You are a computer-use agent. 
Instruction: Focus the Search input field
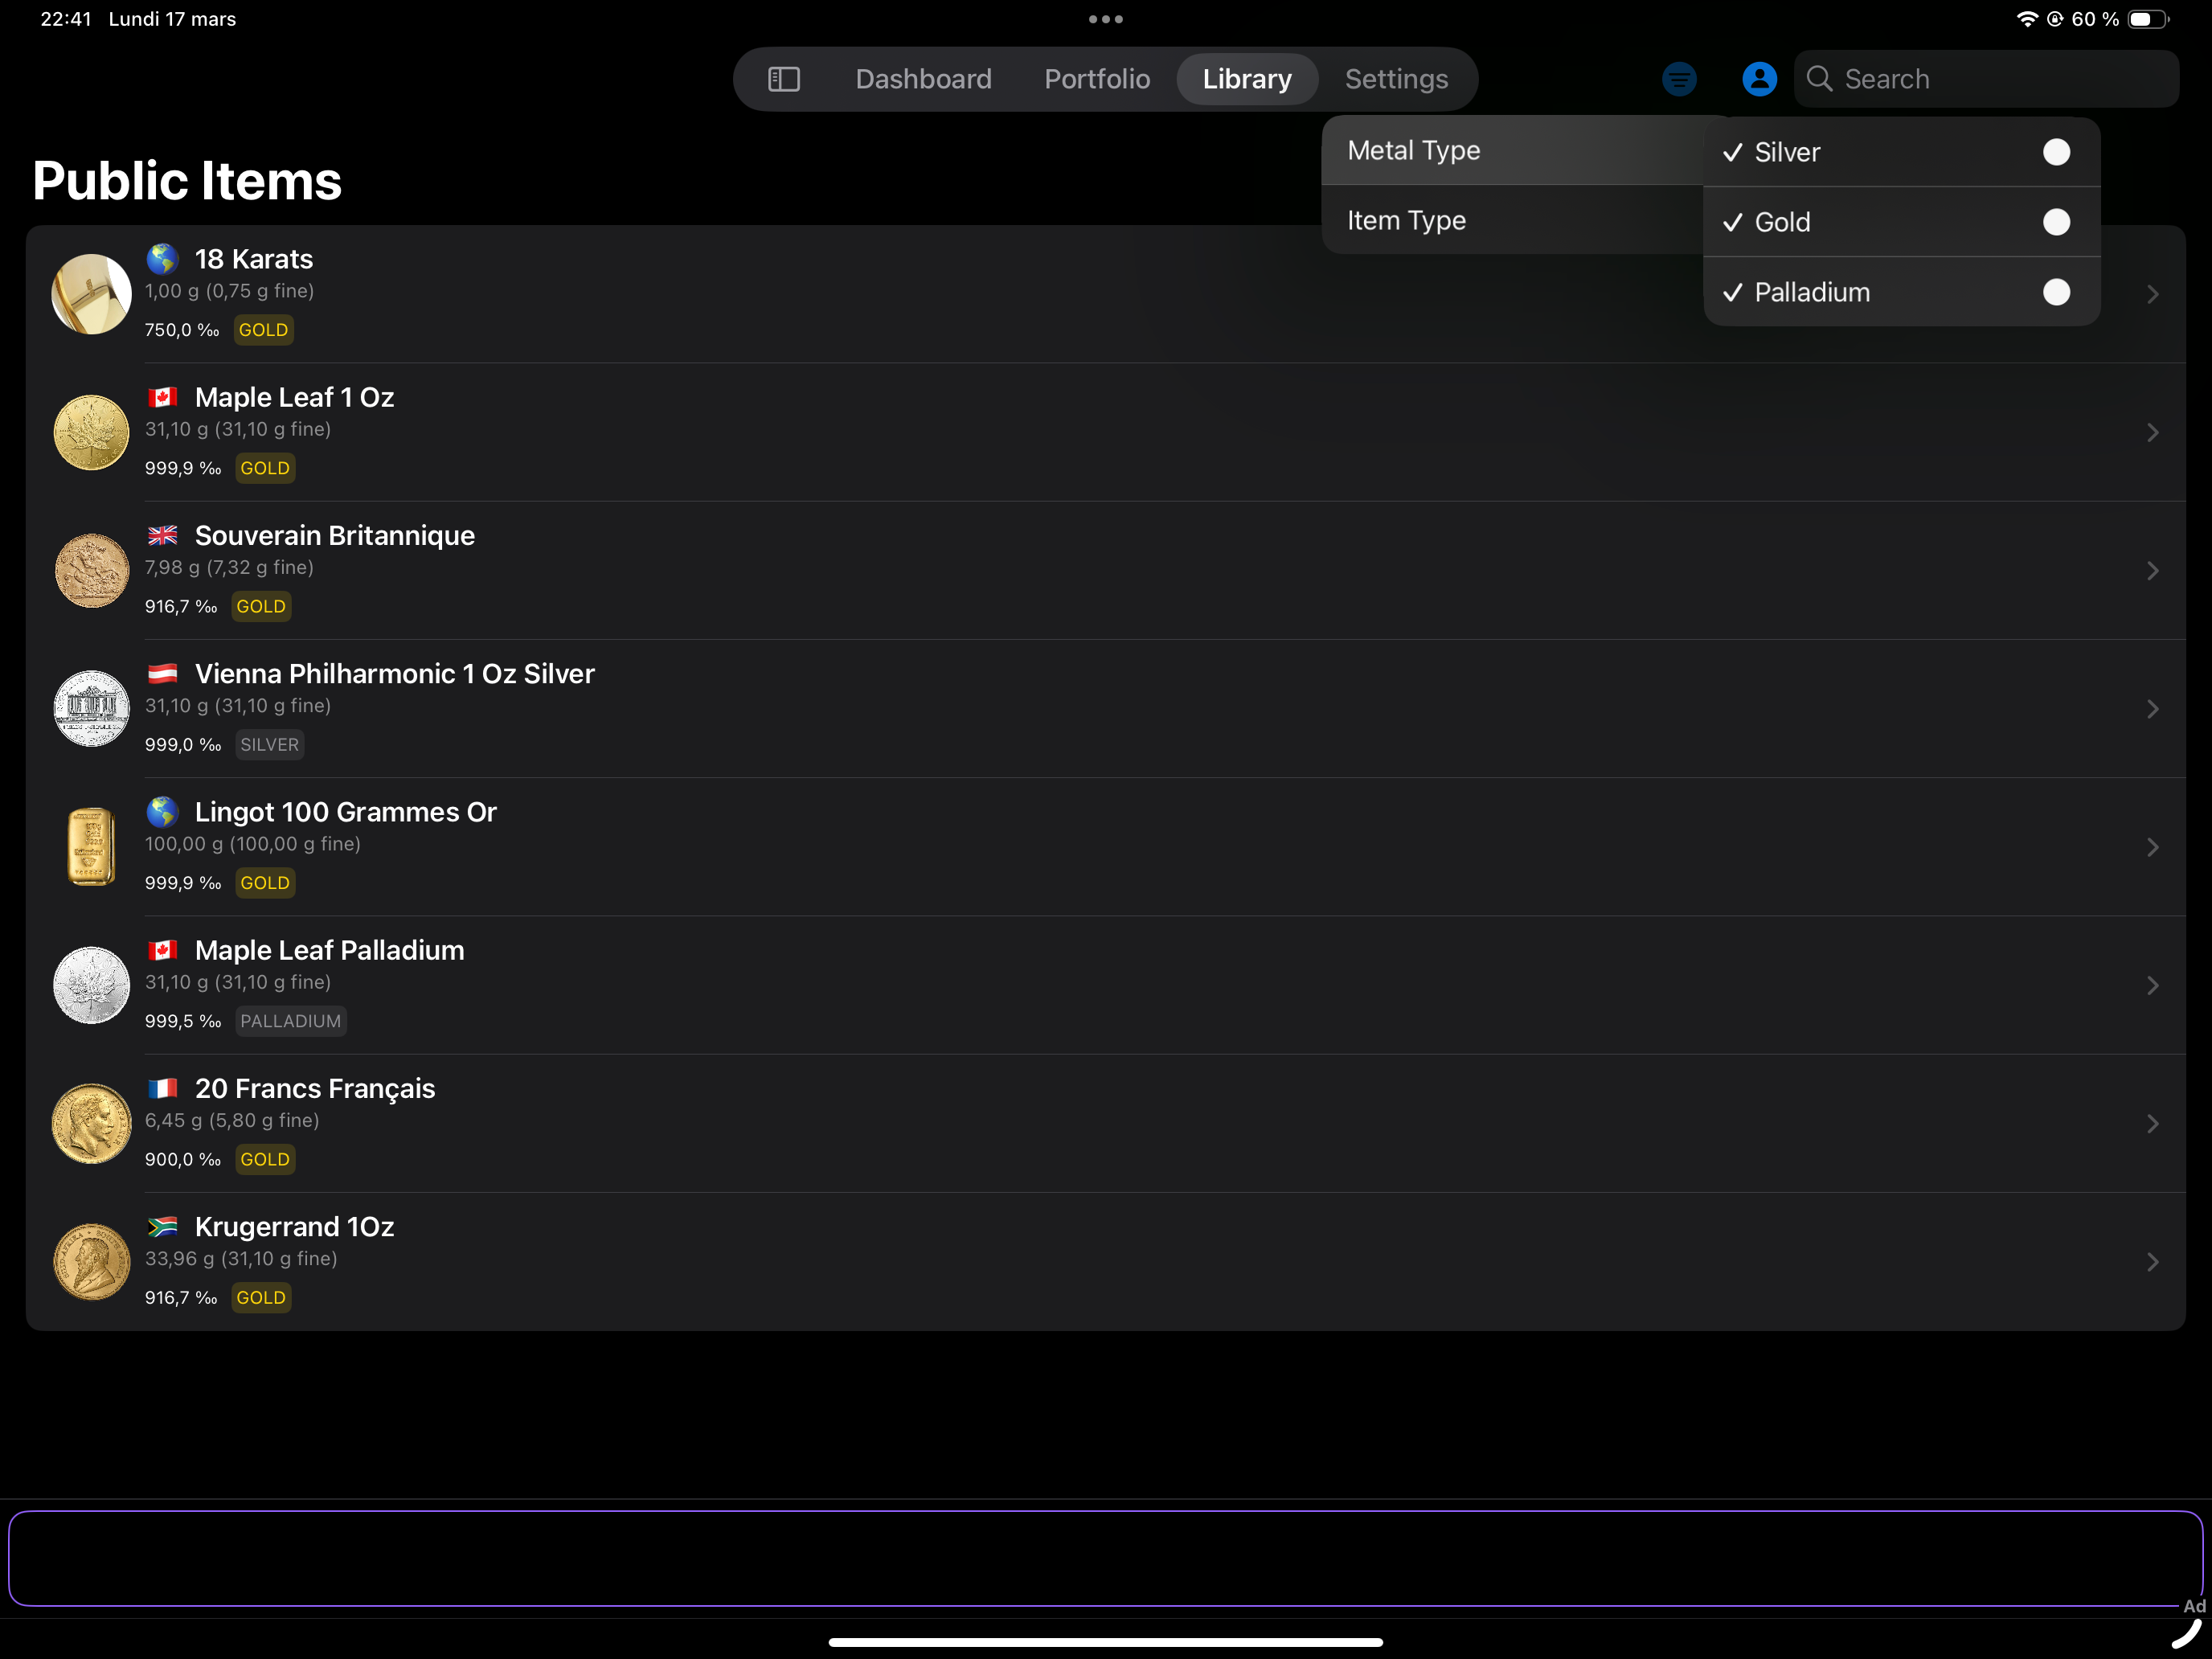pyautogui.click(x=1986, y=79)
